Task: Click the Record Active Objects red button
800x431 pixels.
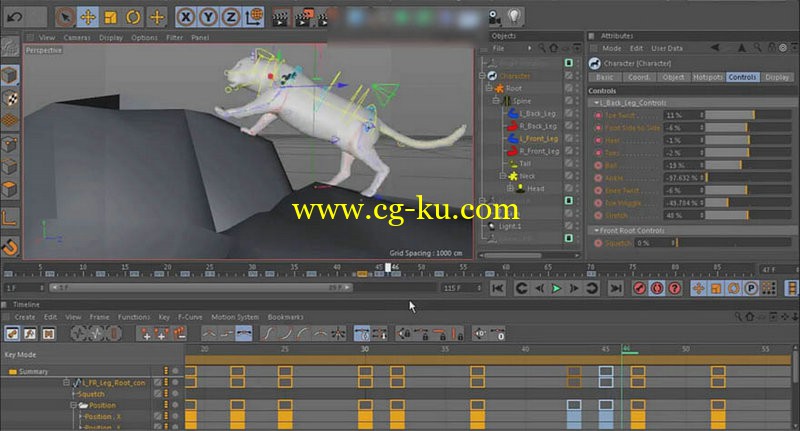Action: [639, 289]
